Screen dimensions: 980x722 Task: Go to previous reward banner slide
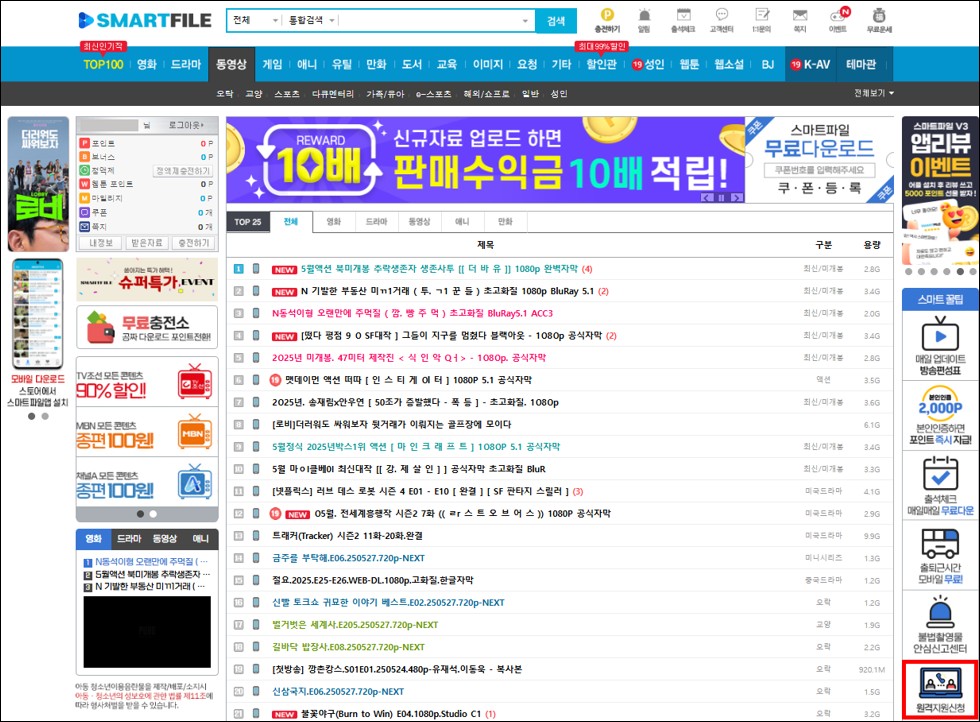pos(707,198)
